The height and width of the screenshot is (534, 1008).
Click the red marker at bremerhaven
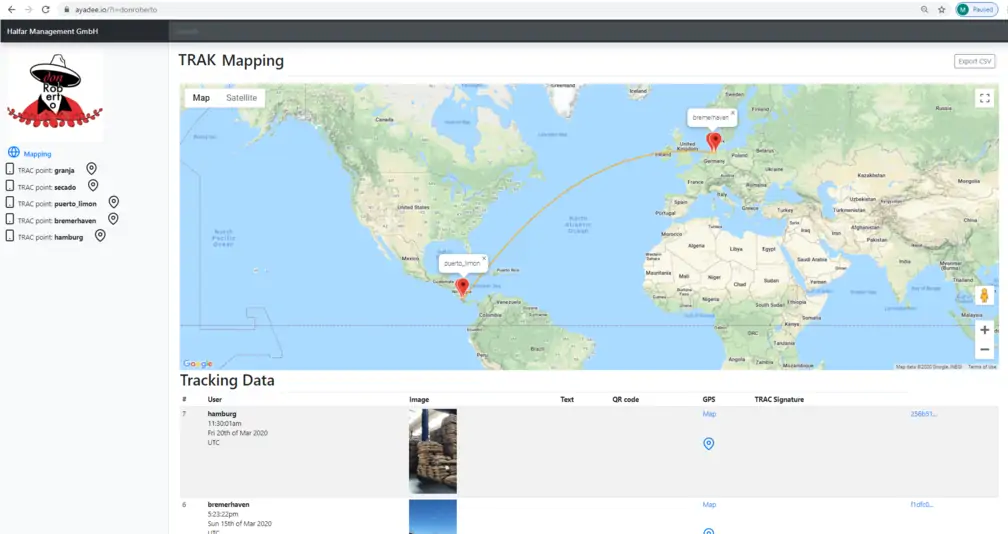tap(714, 141)
